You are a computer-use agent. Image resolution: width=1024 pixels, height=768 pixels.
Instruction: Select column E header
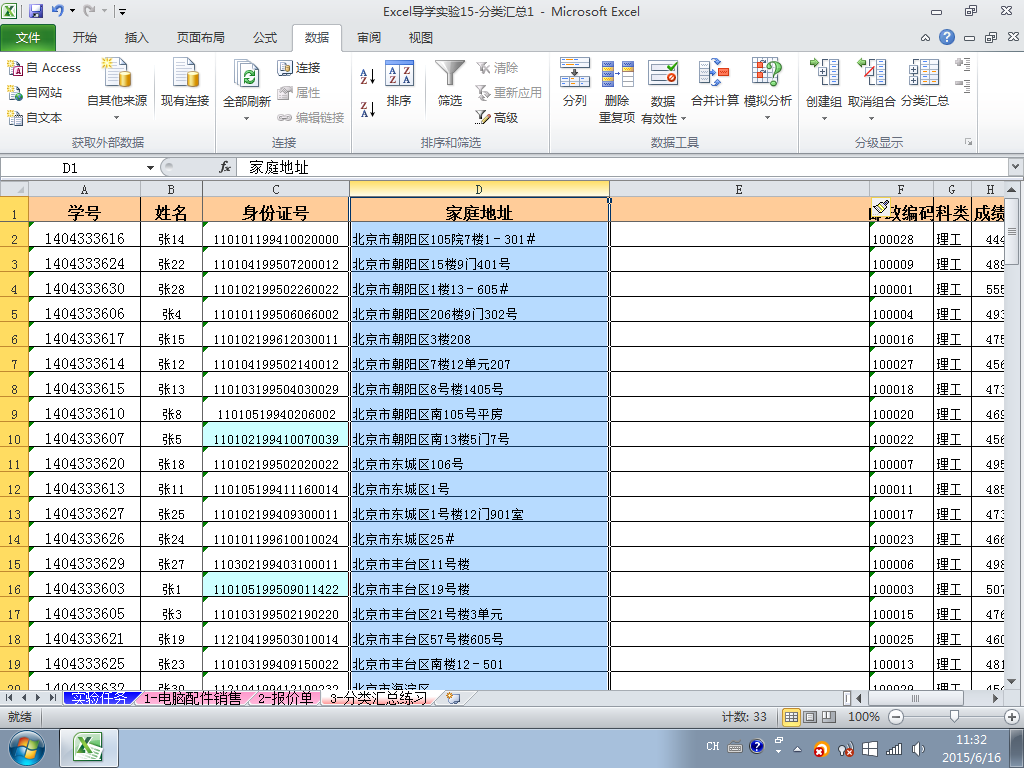pos(739,189)
